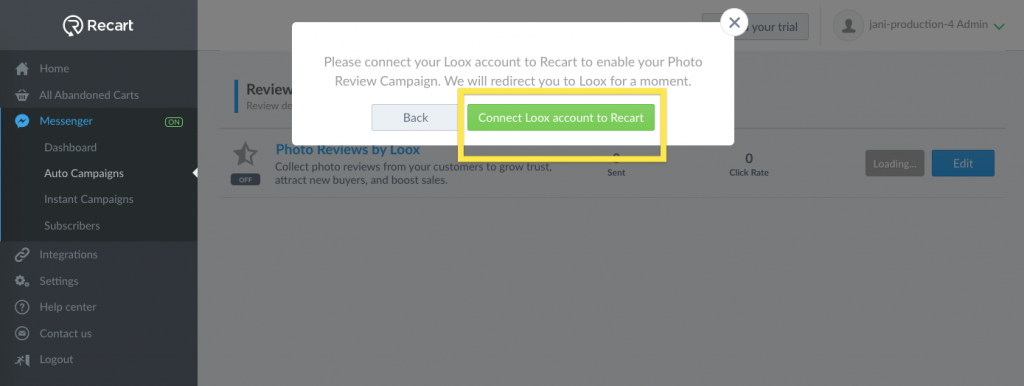This screenshot has width=1024, height=386.
Task: Click the Messenger chat bubble icon
Action: tap(22, 121)
